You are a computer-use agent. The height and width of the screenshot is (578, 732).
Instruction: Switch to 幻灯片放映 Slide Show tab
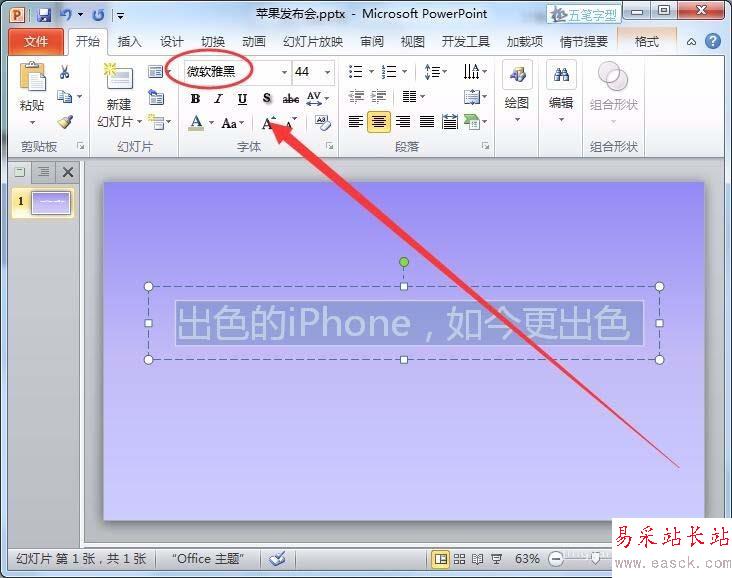click(313, 42)
